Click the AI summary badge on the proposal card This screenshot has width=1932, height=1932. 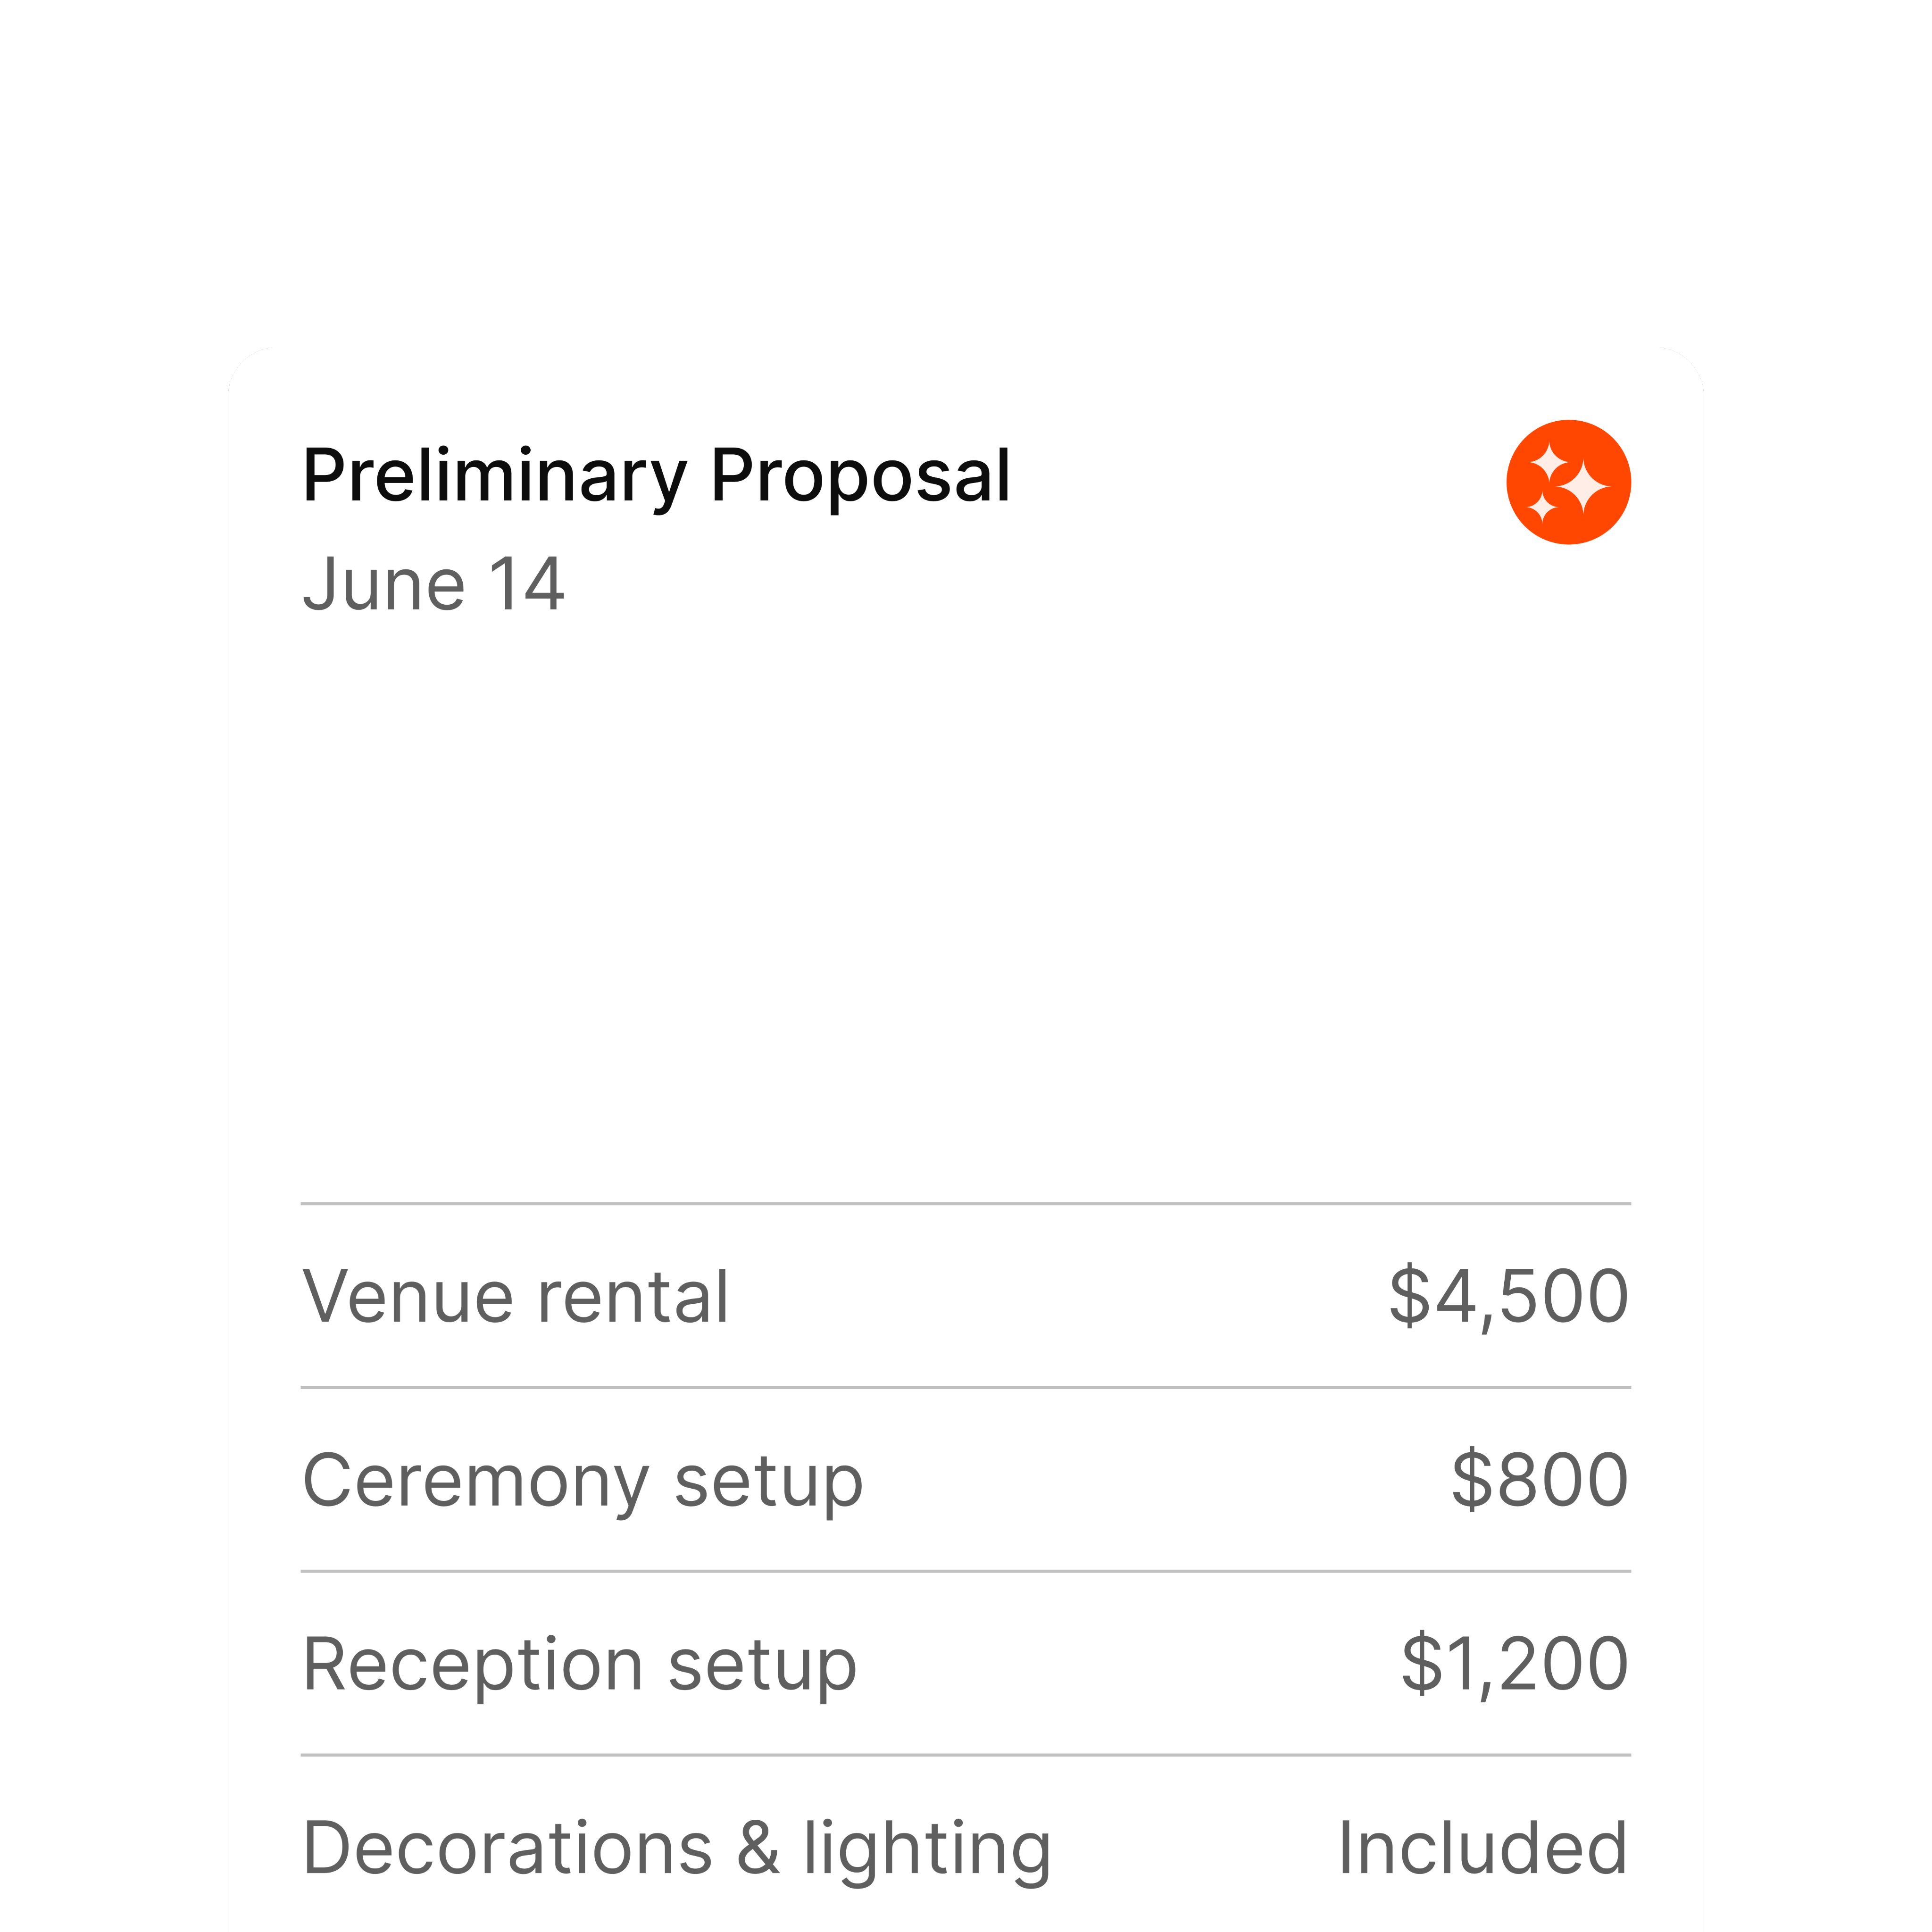point(1568,483)
